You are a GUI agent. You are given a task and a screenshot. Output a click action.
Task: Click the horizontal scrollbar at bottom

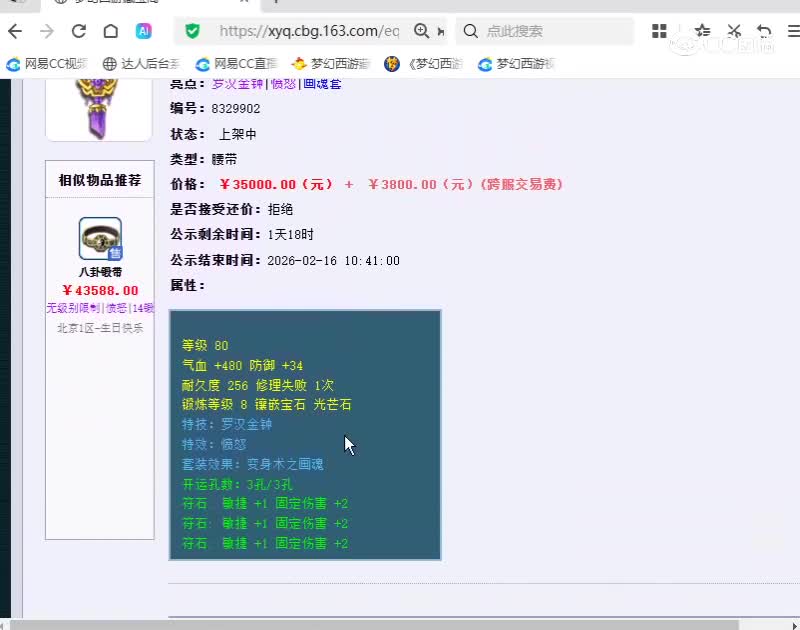coord(374,625)
